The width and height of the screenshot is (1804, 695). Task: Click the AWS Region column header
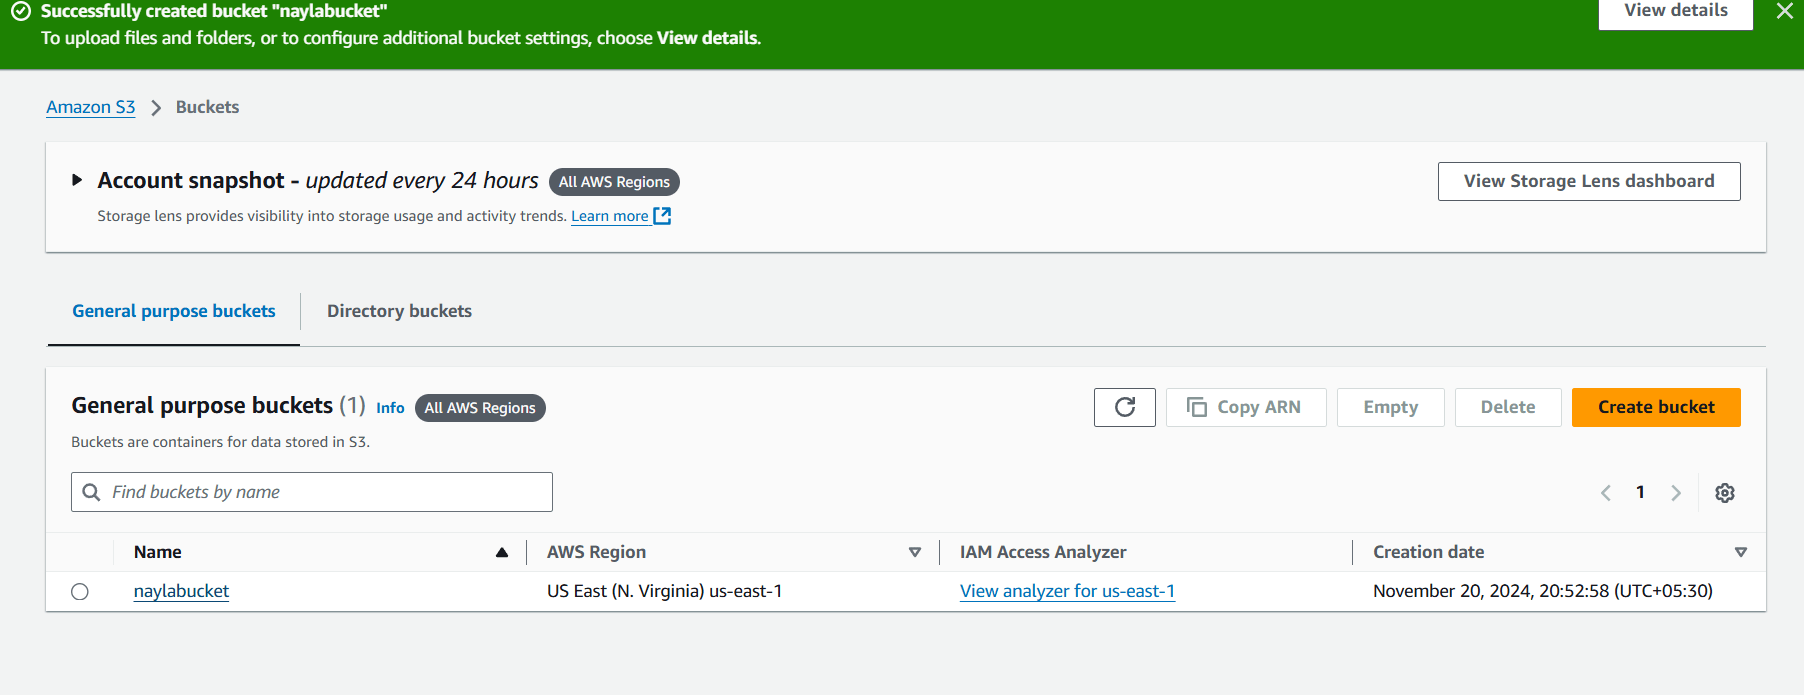pos(596,552)
